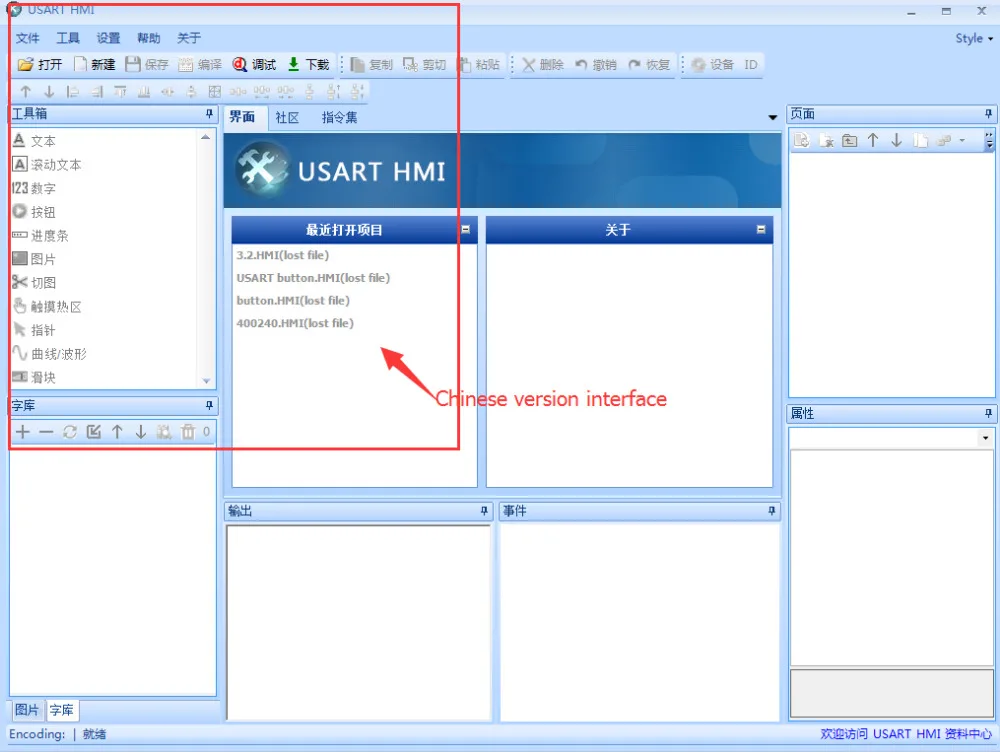The image size is (1000, 752).
Task: Click the 复制 copy toolbar button
Action: [x=371, y=64]
